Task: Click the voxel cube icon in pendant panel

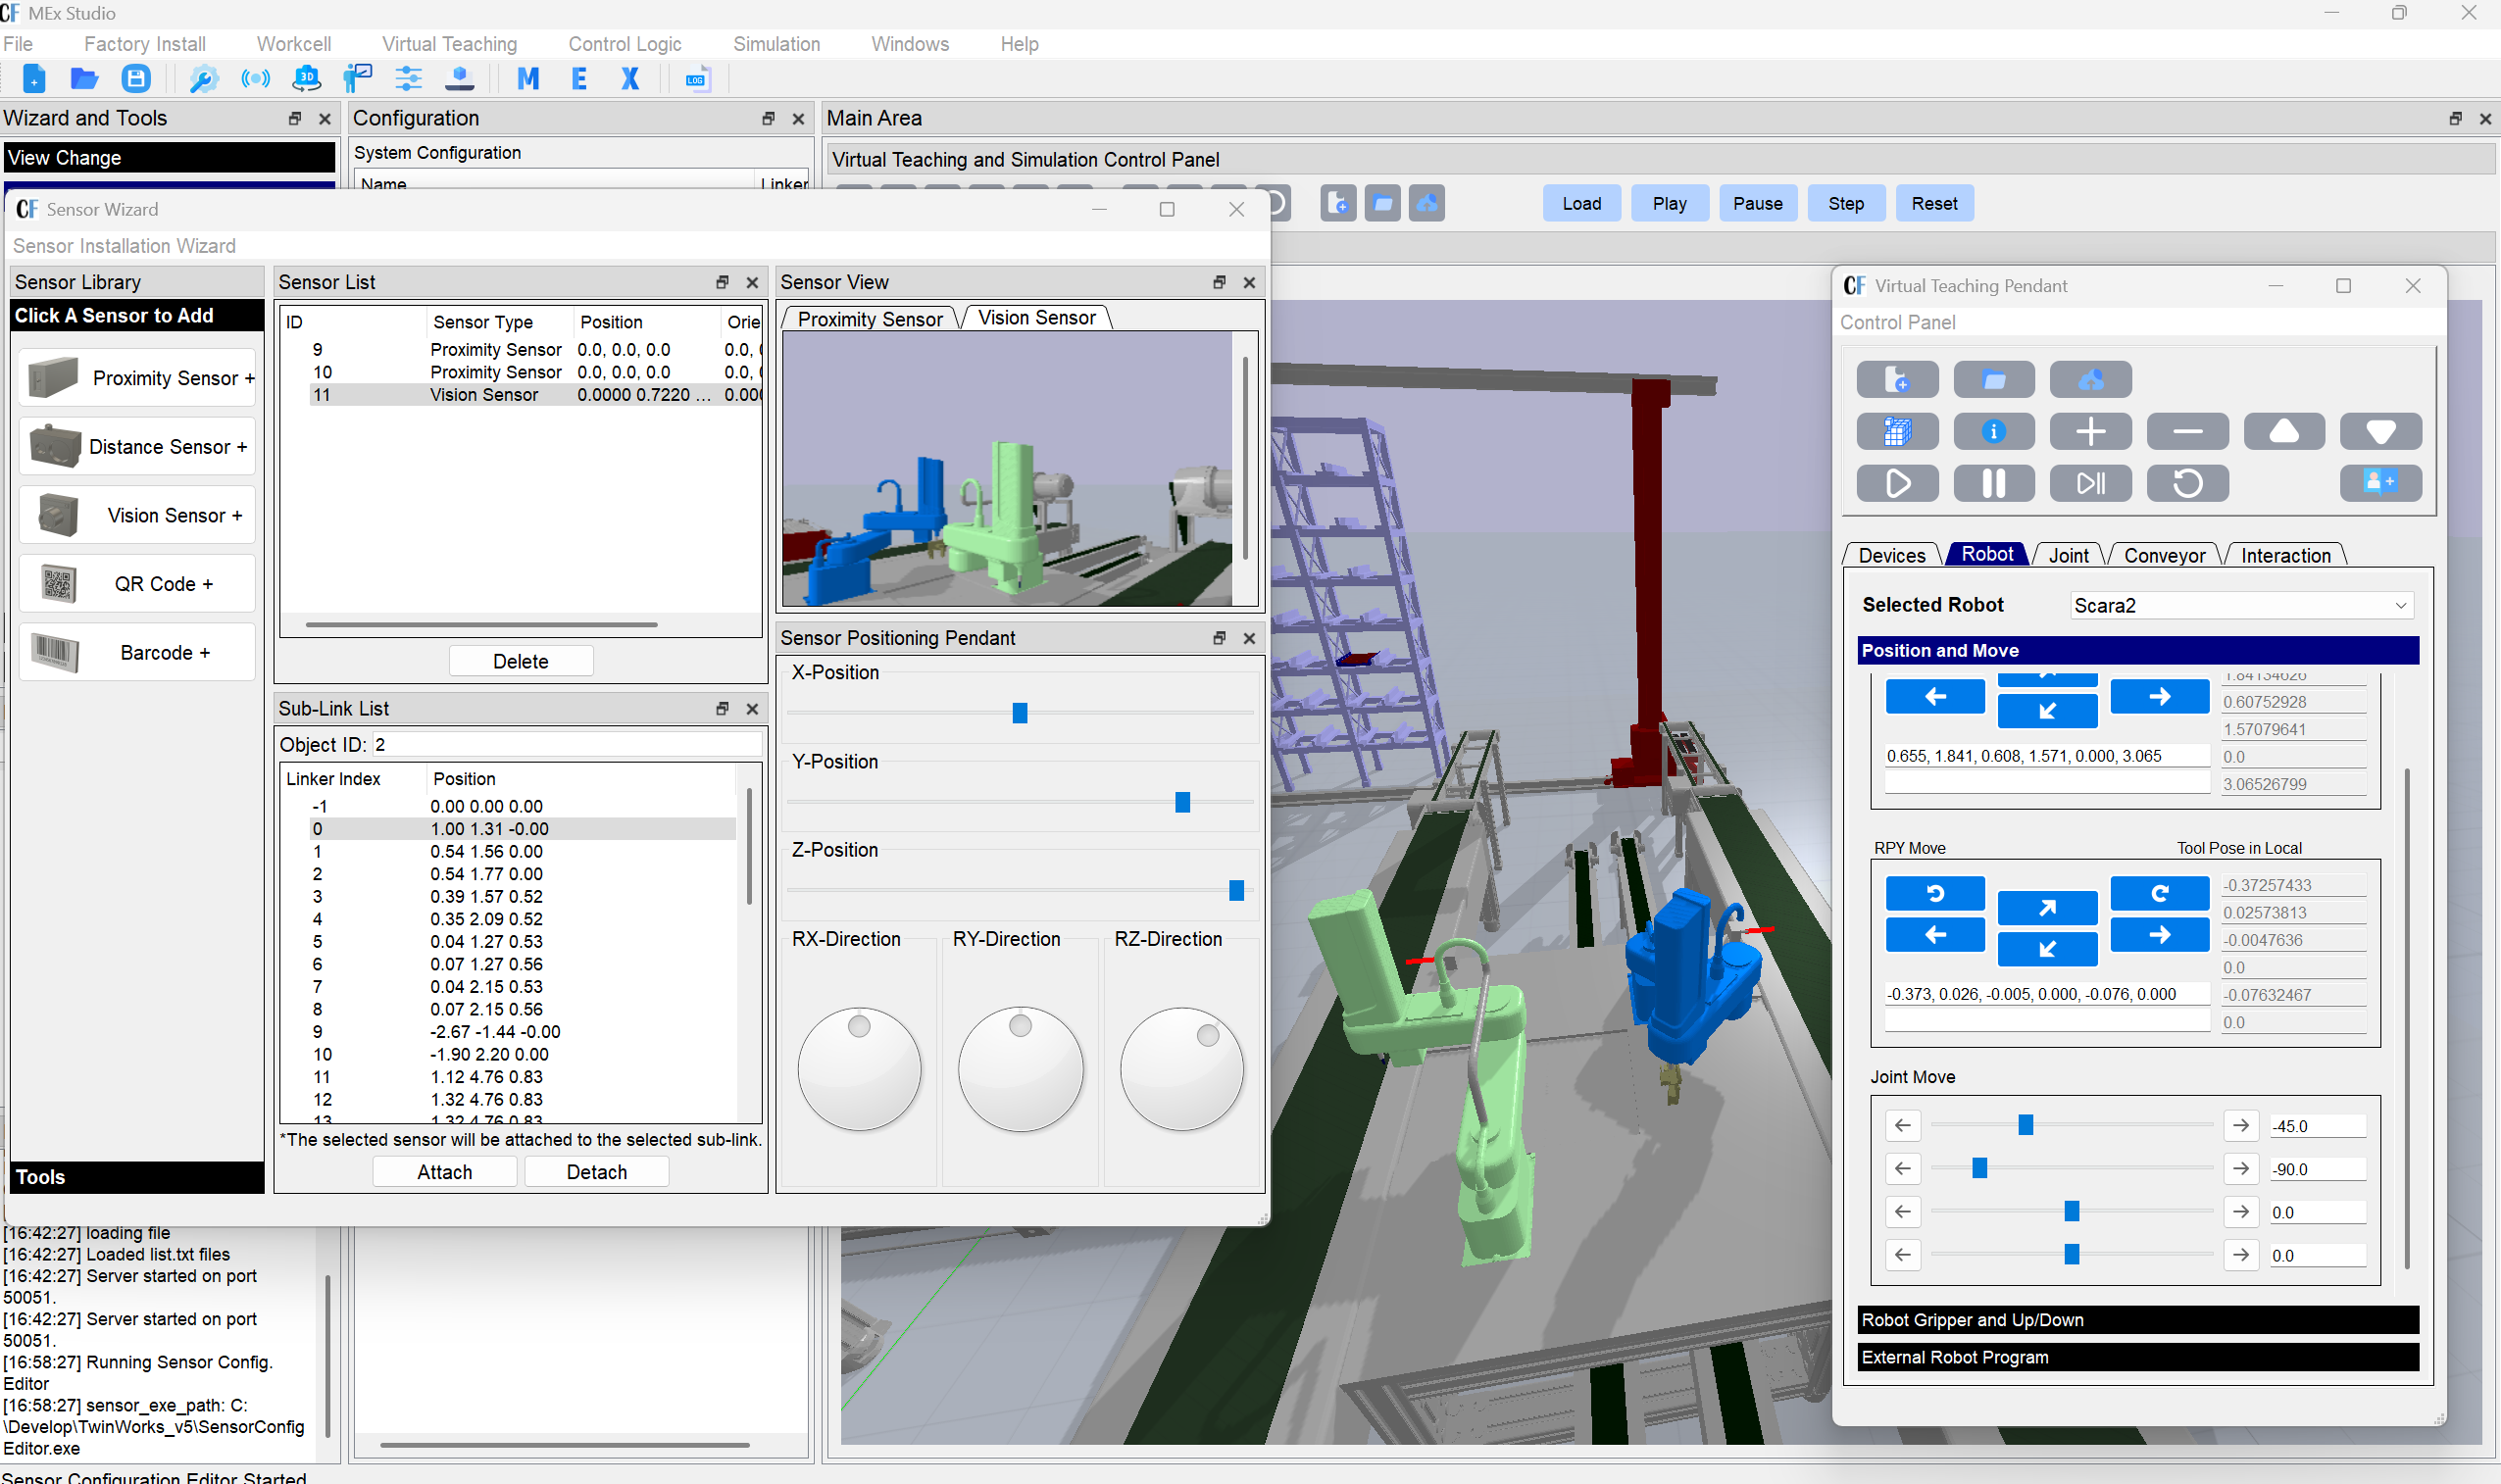Action: pos(1896,431)
